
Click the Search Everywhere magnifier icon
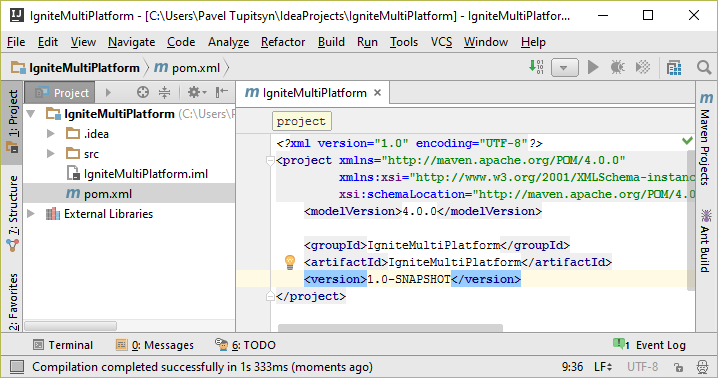(x=704, y=68)
